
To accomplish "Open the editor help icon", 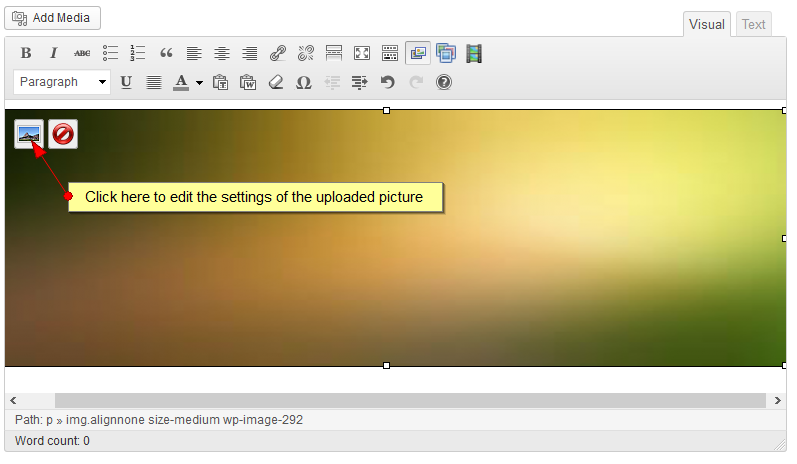I will (444, 82).
